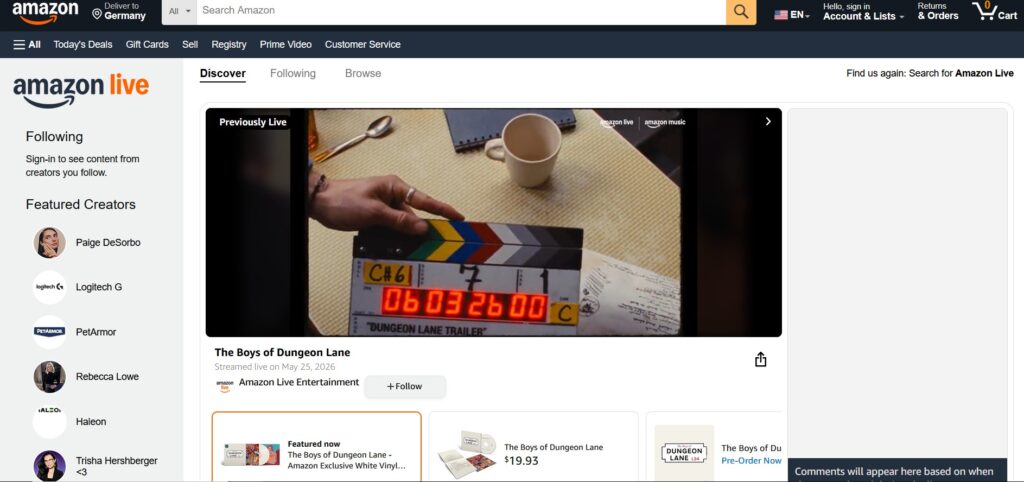Viewport: 1024px width, 482px height.
Task: Open Prime Video in navigation
Action: point(285,44)
